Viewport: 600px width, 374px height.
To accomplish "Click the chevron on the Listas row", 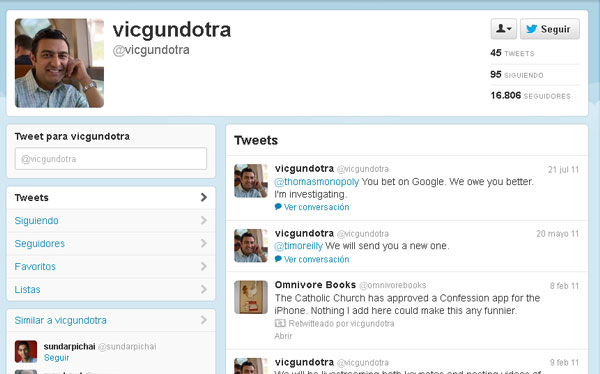I will click(x=204, y=289).
